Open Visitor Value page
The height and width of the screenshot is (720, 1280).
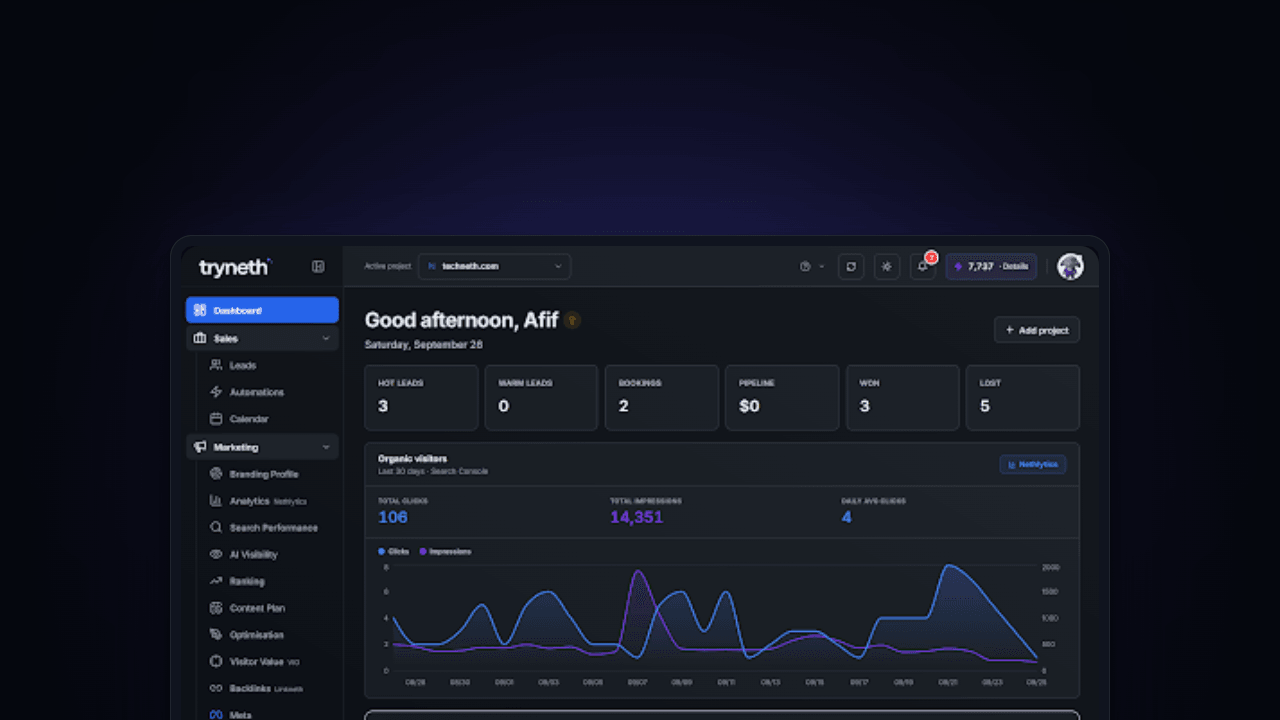click(x=262, y=661)
